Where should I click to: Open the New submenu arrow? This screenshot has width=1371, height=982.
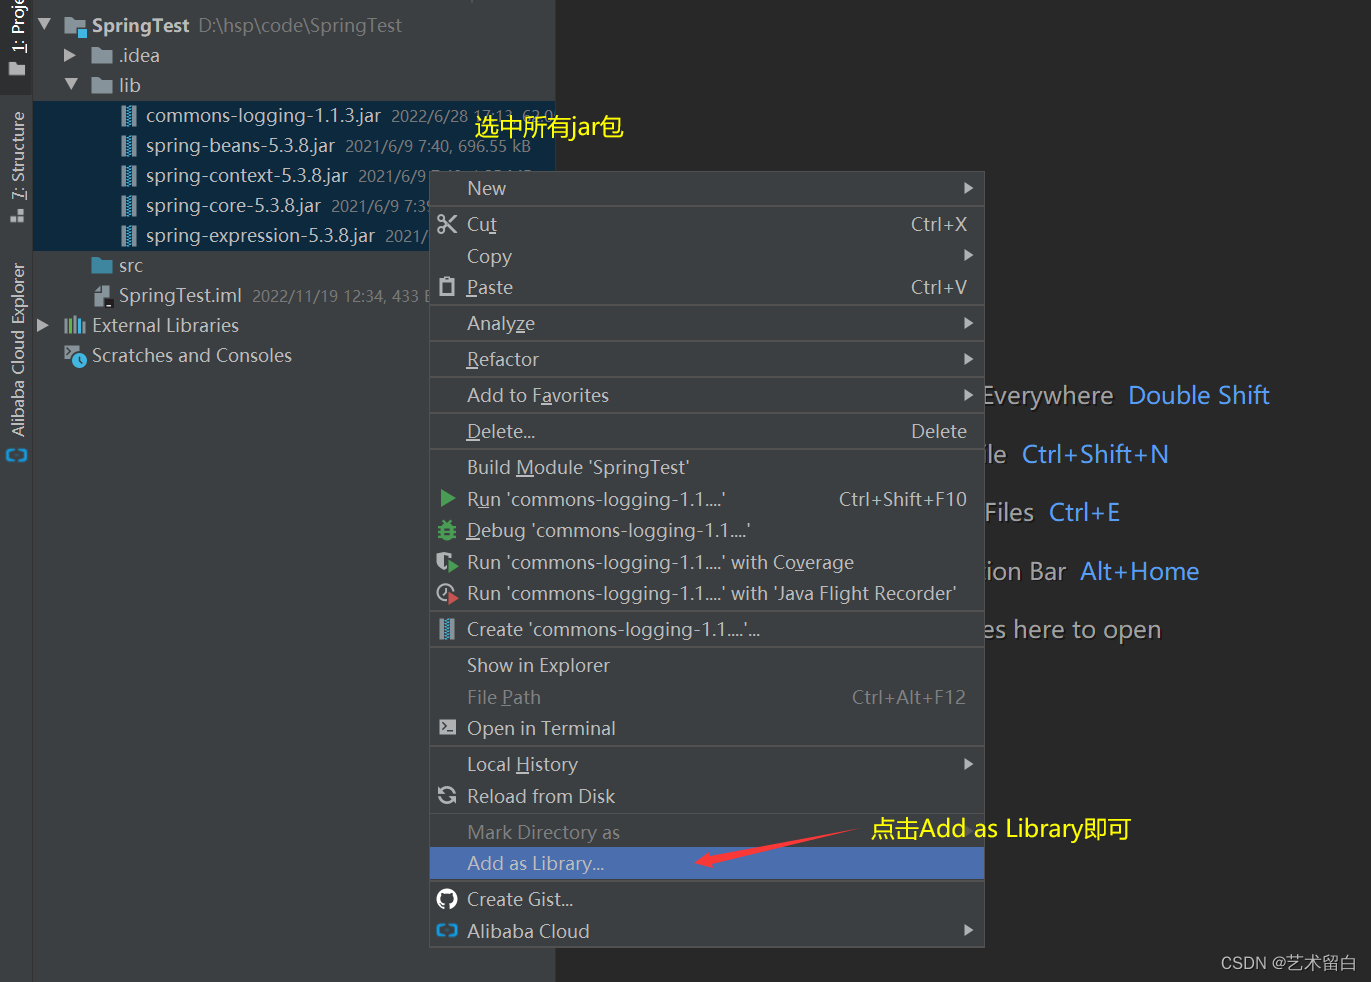coord(968,188)
